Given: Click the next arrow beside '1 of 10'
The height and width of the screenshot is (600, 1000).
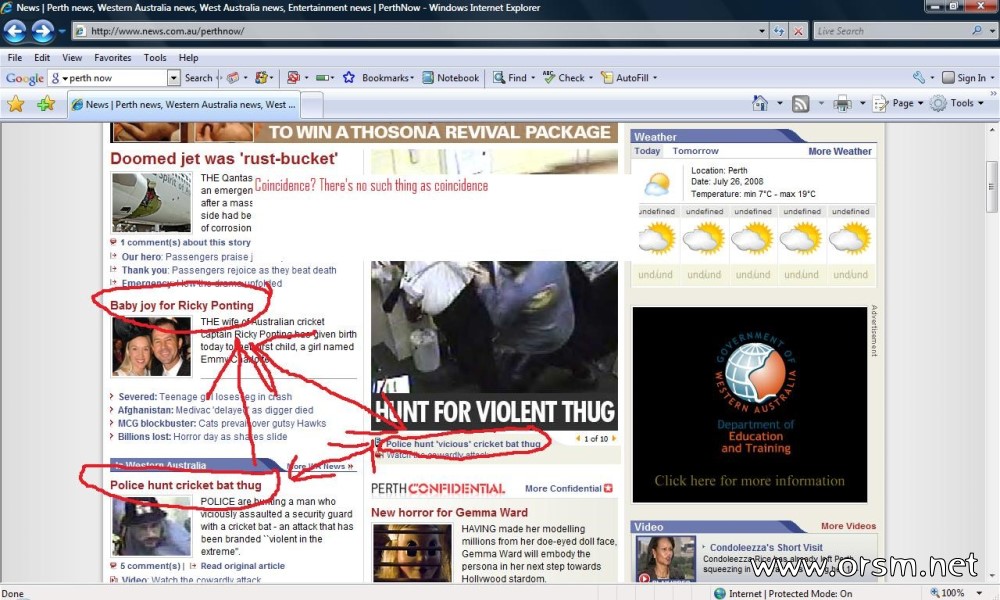Looking at the screenshot, I should tap(614, 439).
